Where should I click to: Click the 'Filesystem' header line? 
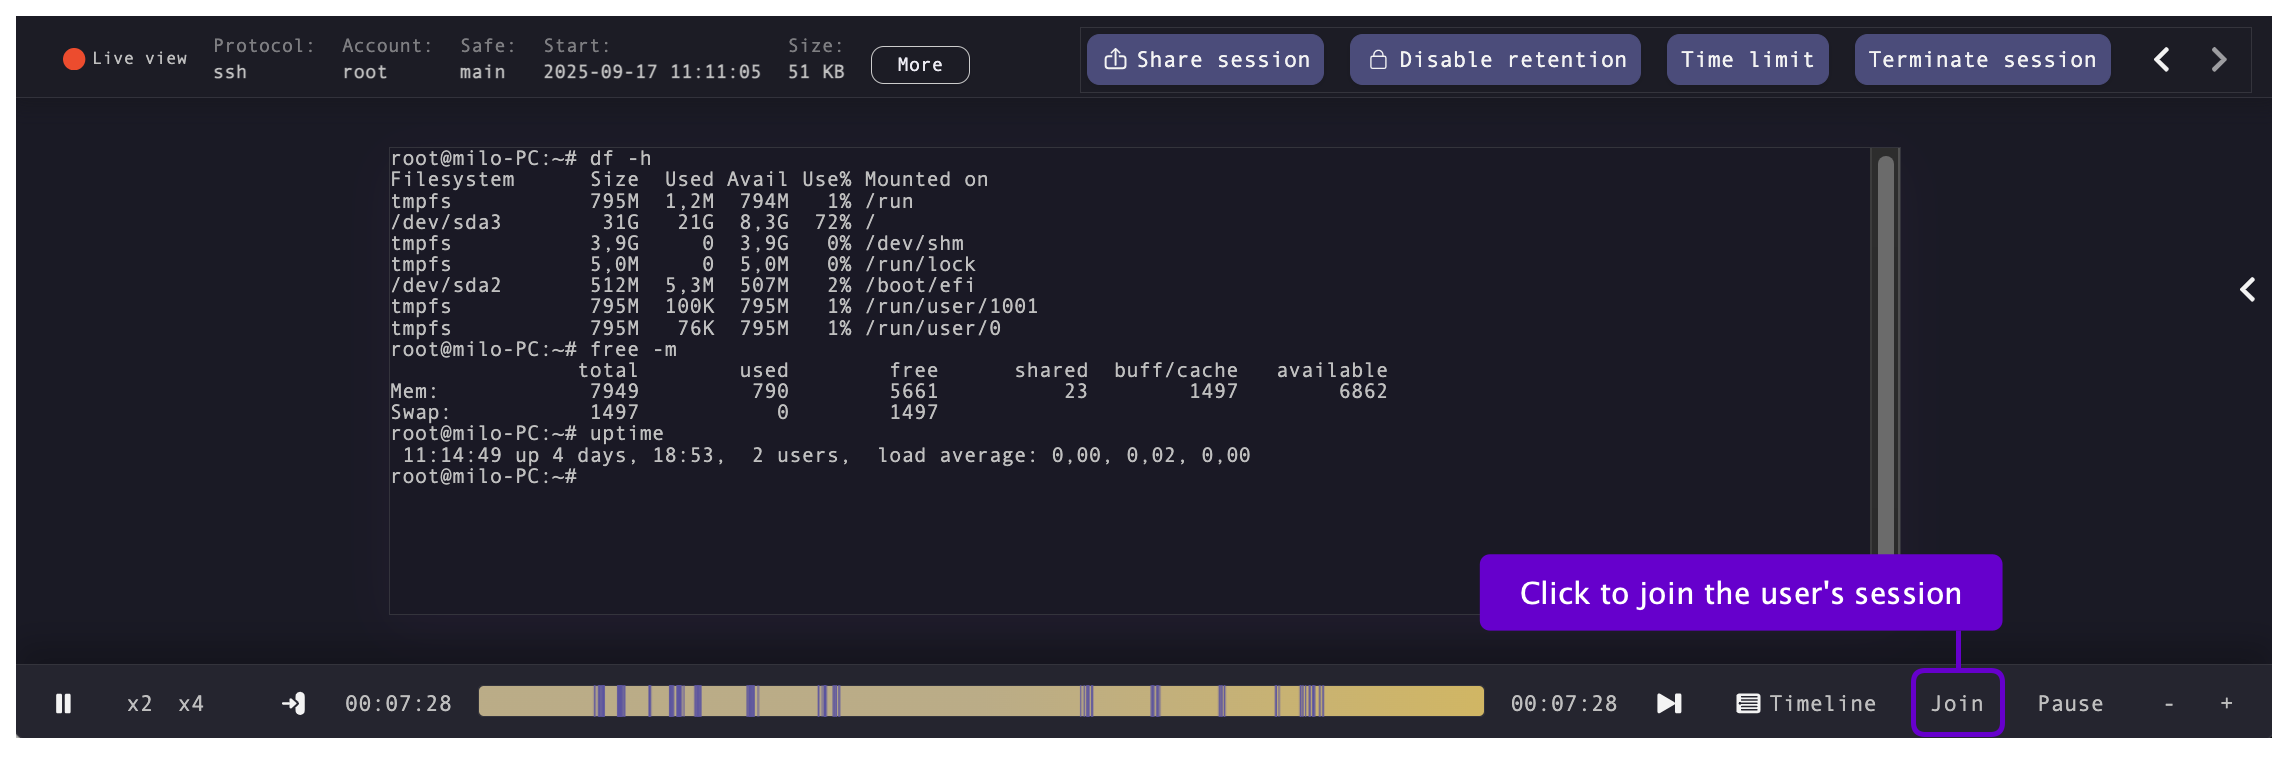tap(689, 180)
